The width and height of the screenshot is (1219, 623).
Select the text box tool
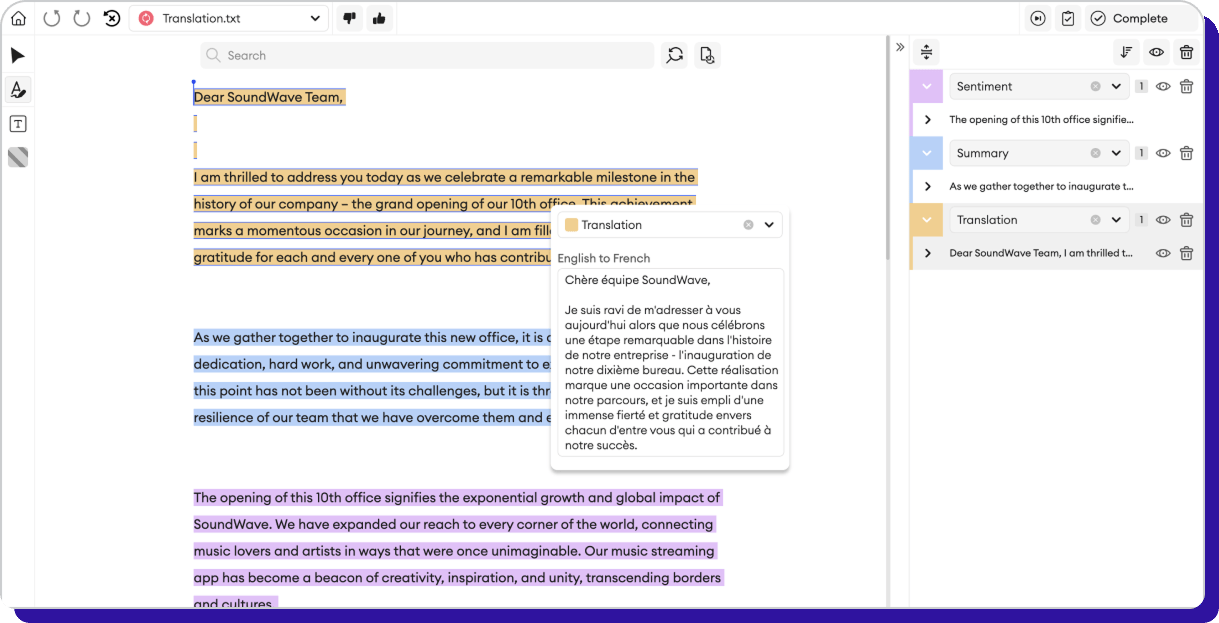pyautogui.click(x=18, y=124)
